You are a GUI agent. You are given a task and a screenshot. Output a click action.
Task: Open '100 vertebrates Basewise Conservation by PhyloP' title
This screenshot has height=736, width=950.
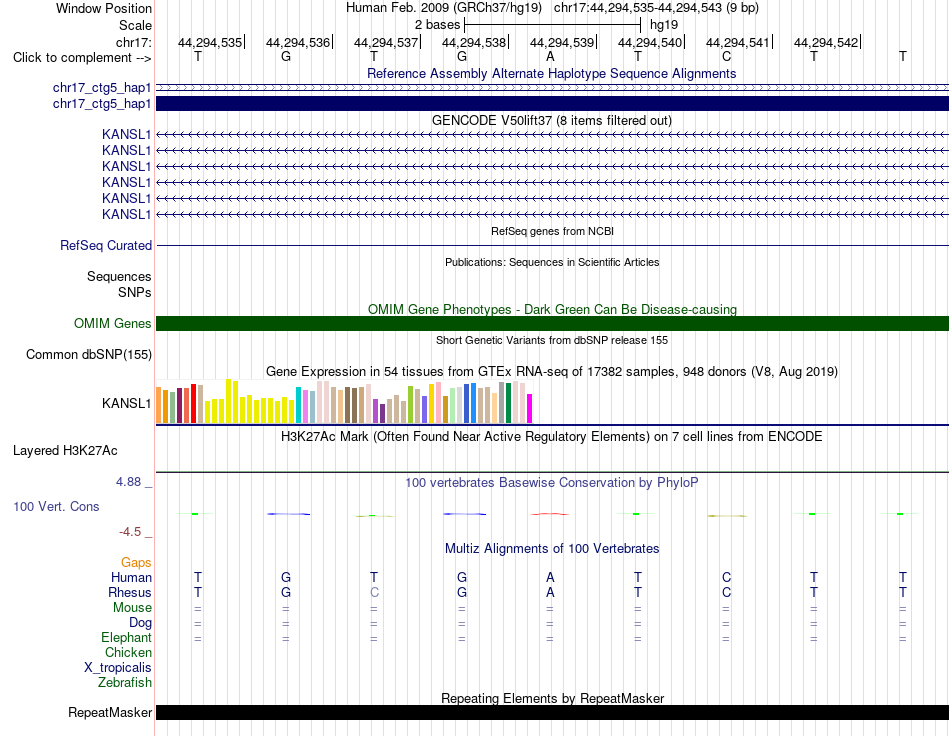(551, 483)
